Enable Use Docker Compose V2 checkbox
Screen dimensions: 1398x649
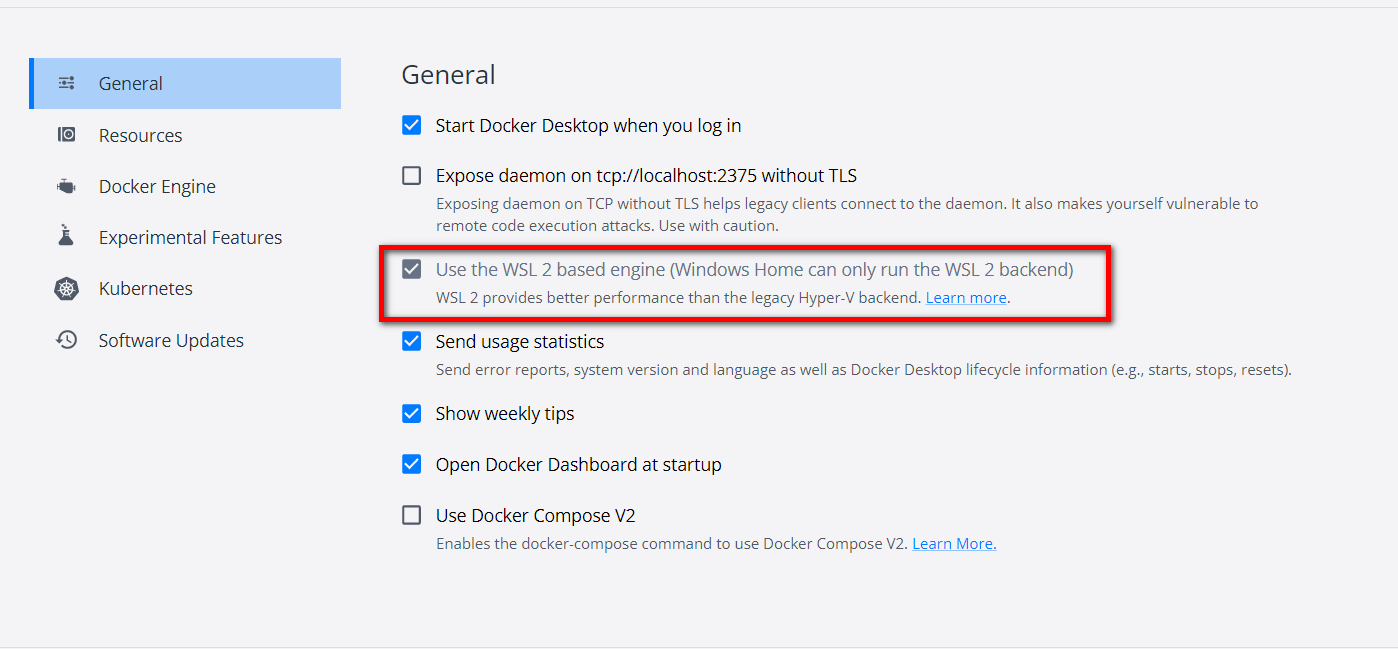(x=411, y=515)
